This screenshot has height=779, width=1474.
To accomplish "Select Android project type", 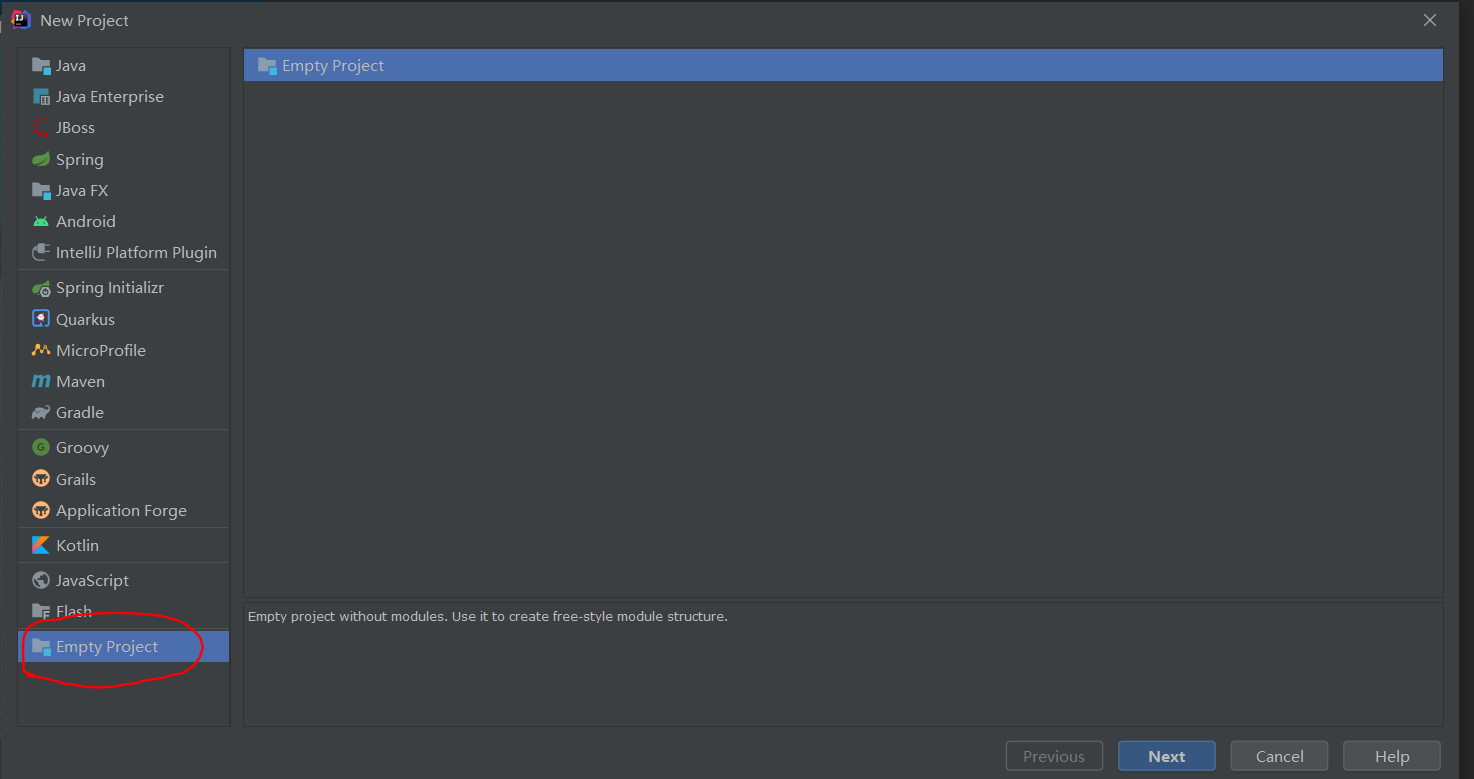I will coord(123,222).
